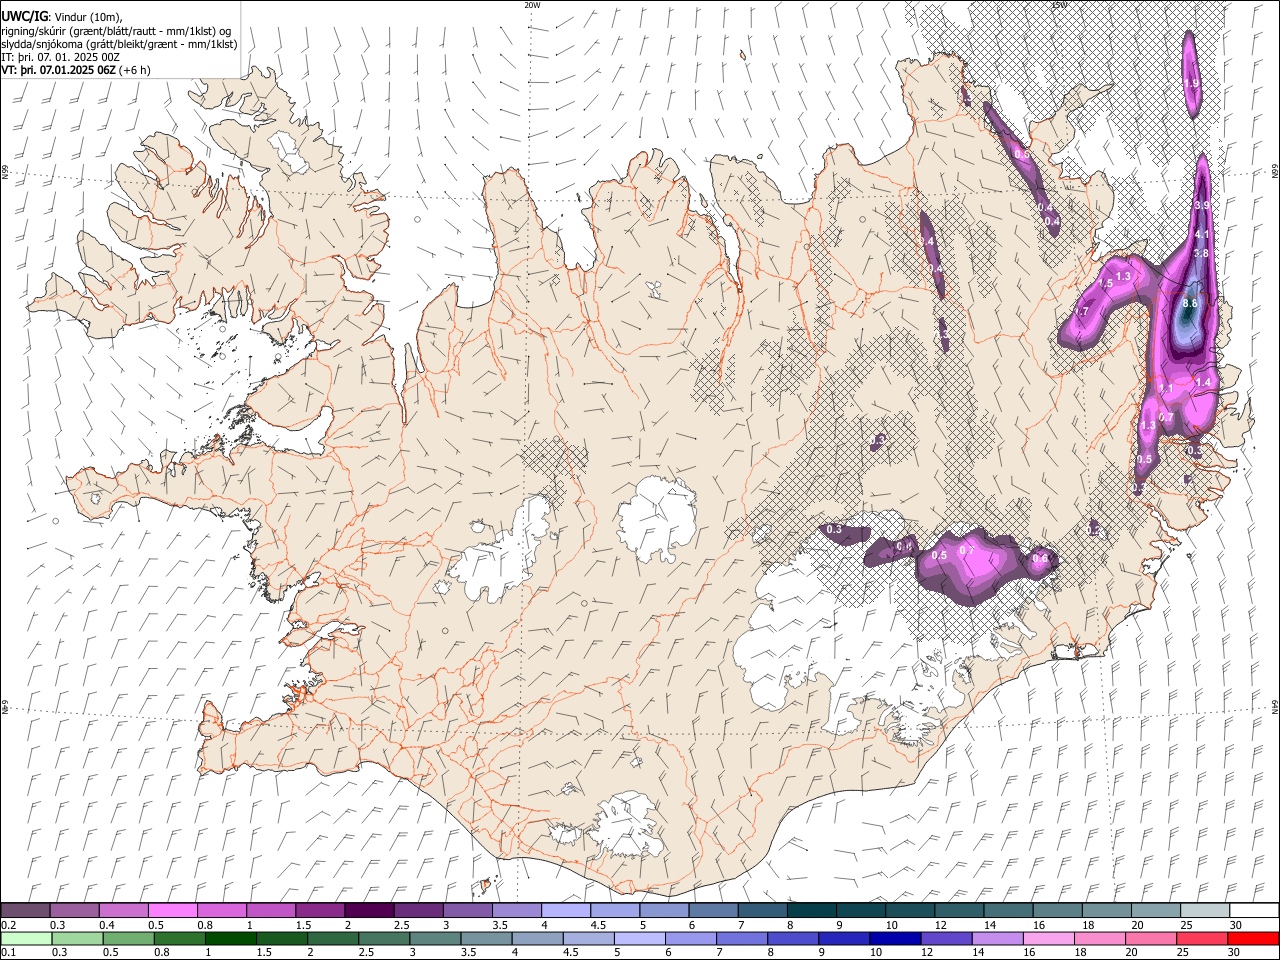Screen dimensions: 1280x960
Task: Select the 'slydda/snjókoma' description line
Action: [120, 44]
